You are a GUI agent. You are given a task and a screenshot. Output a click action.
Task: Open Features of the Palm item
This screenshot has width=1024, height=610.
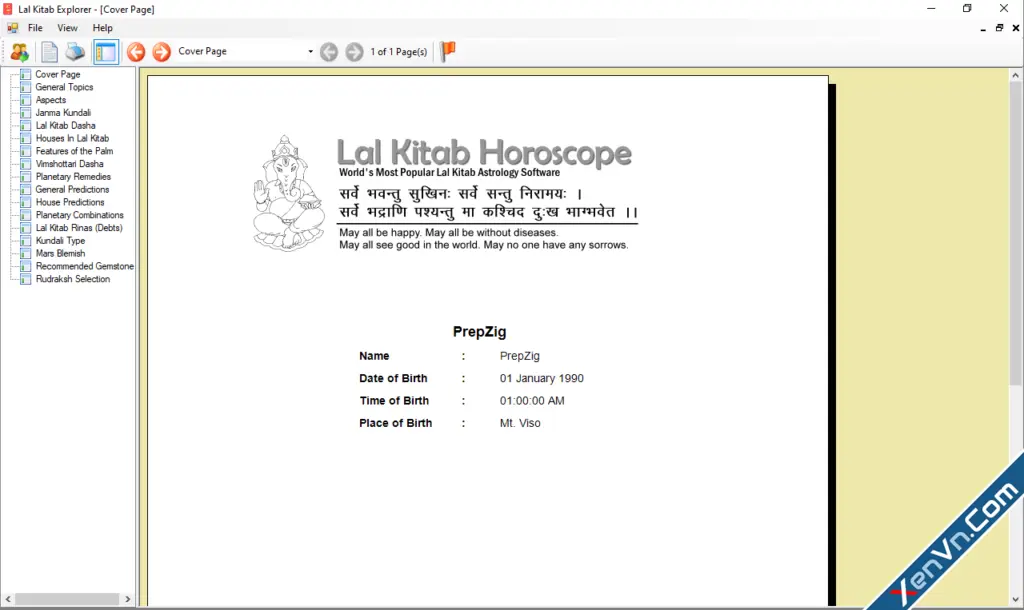pyautogui.click(x=74, y=151)
